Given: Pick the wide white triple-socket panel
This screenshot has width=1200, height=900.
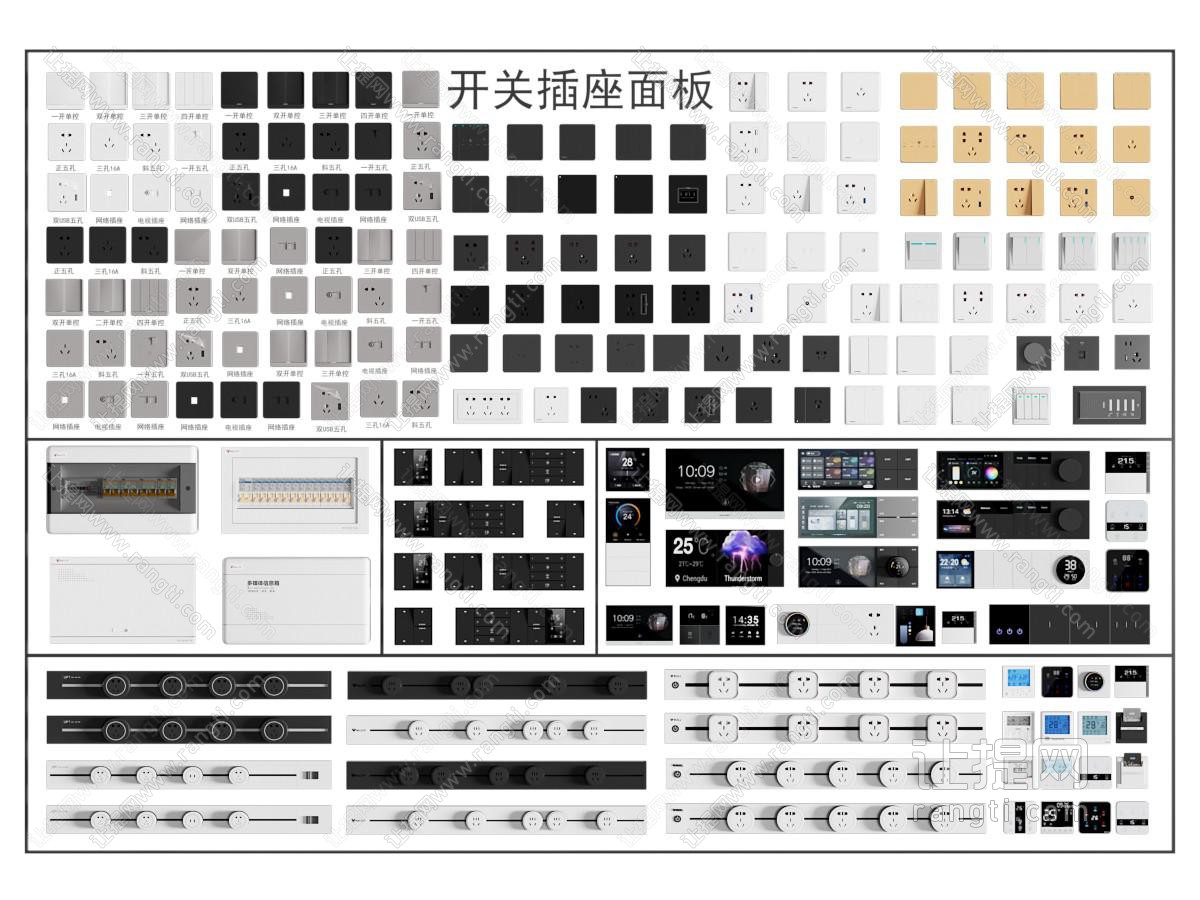Looking at the screenshot, I should [x=487, y=406].
